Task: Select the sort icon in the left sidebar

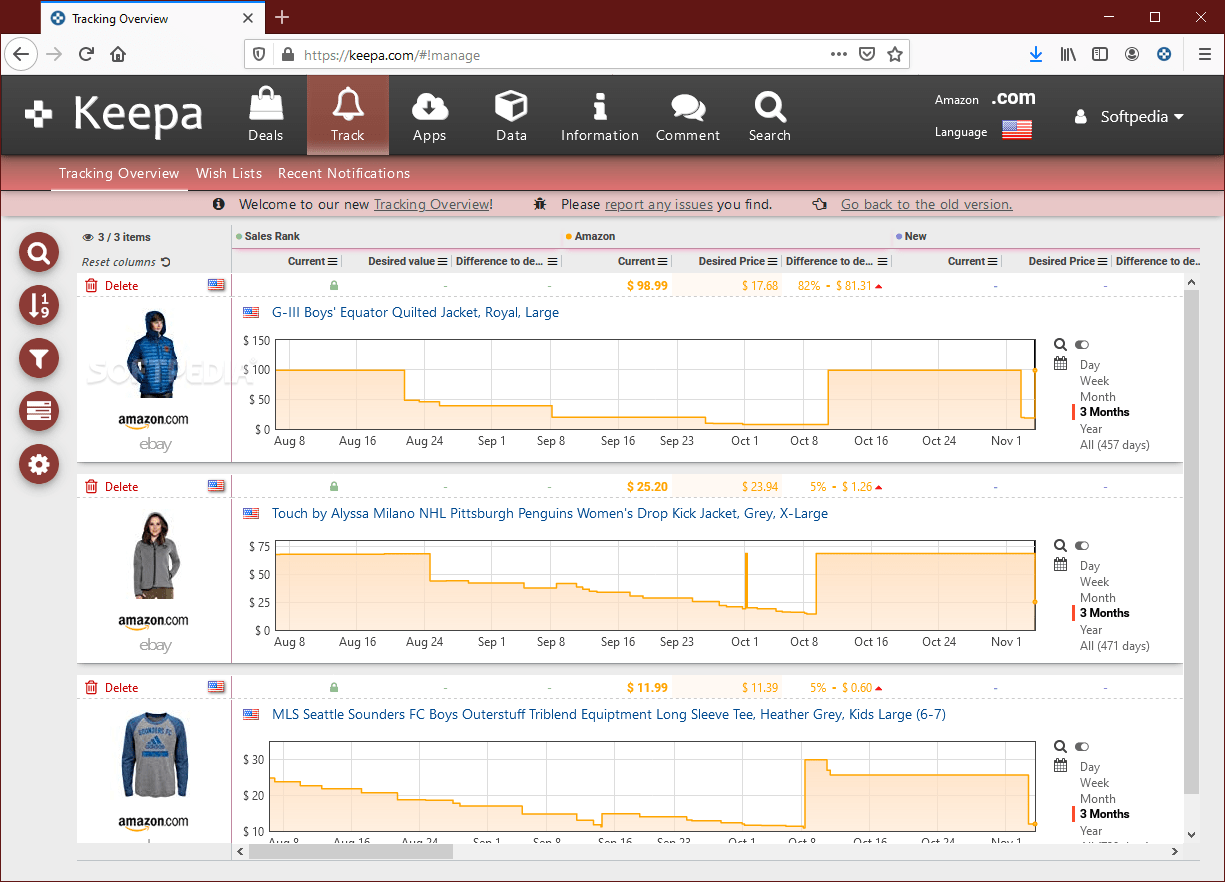Action: click(x=38, y=305)
